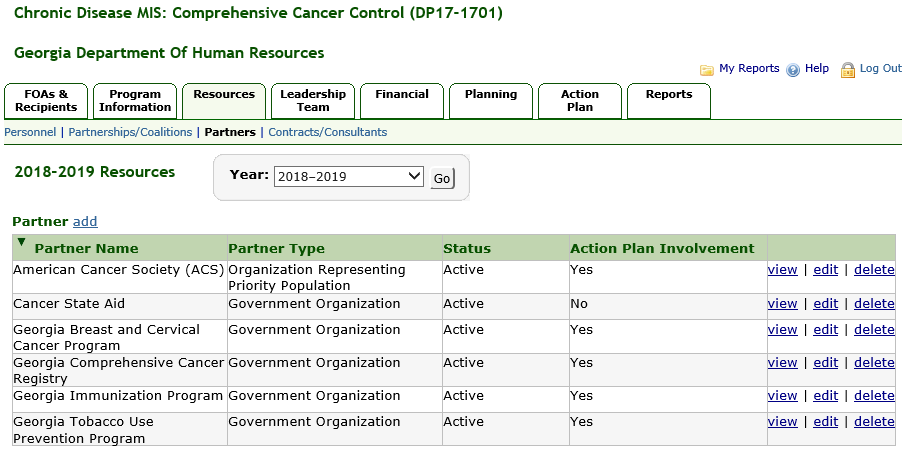Click the Log Out padlock icon
Image resolution: width=902 pixels, height=454 pixels.
(848, 70)
